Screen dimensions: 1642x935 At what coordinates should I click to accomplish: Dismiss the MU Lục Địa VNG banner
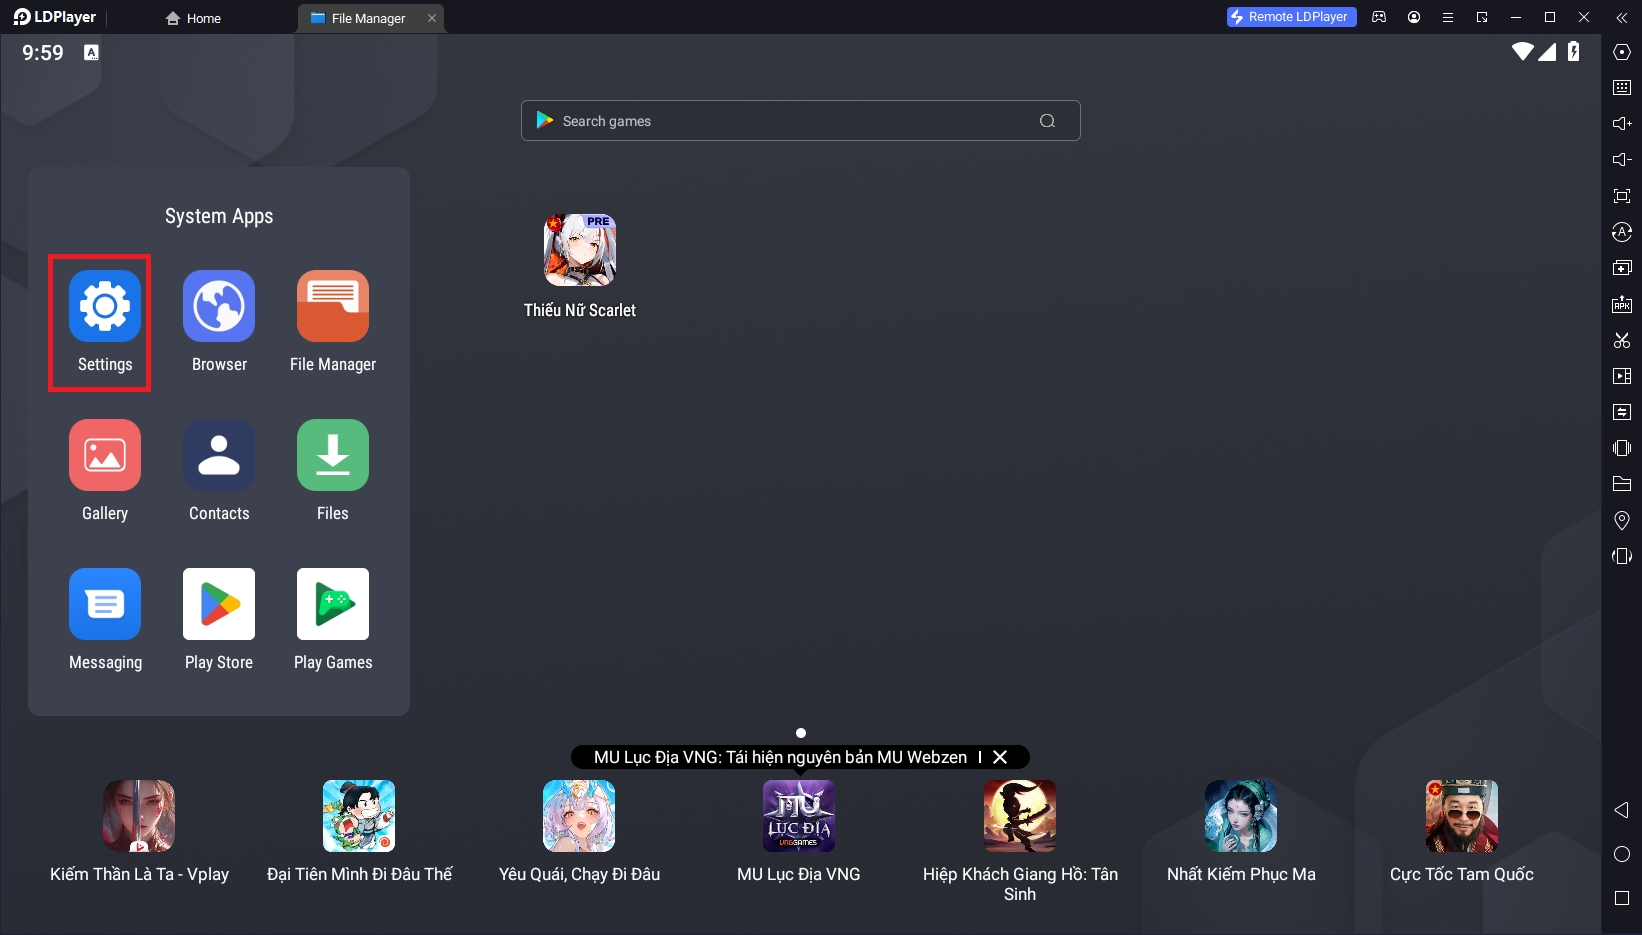tap(1000, 757)
